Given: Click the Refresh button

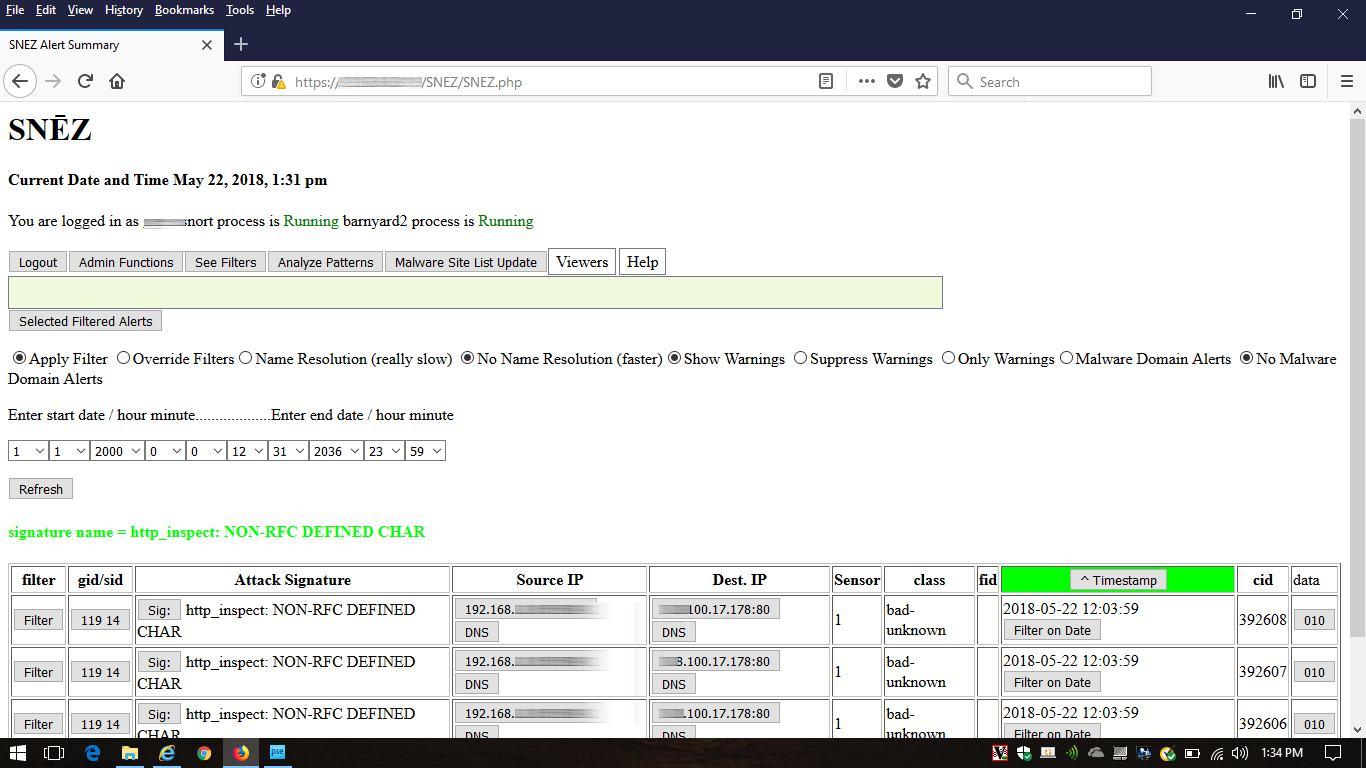Looking at the screenshot, I should pos(40,488).
